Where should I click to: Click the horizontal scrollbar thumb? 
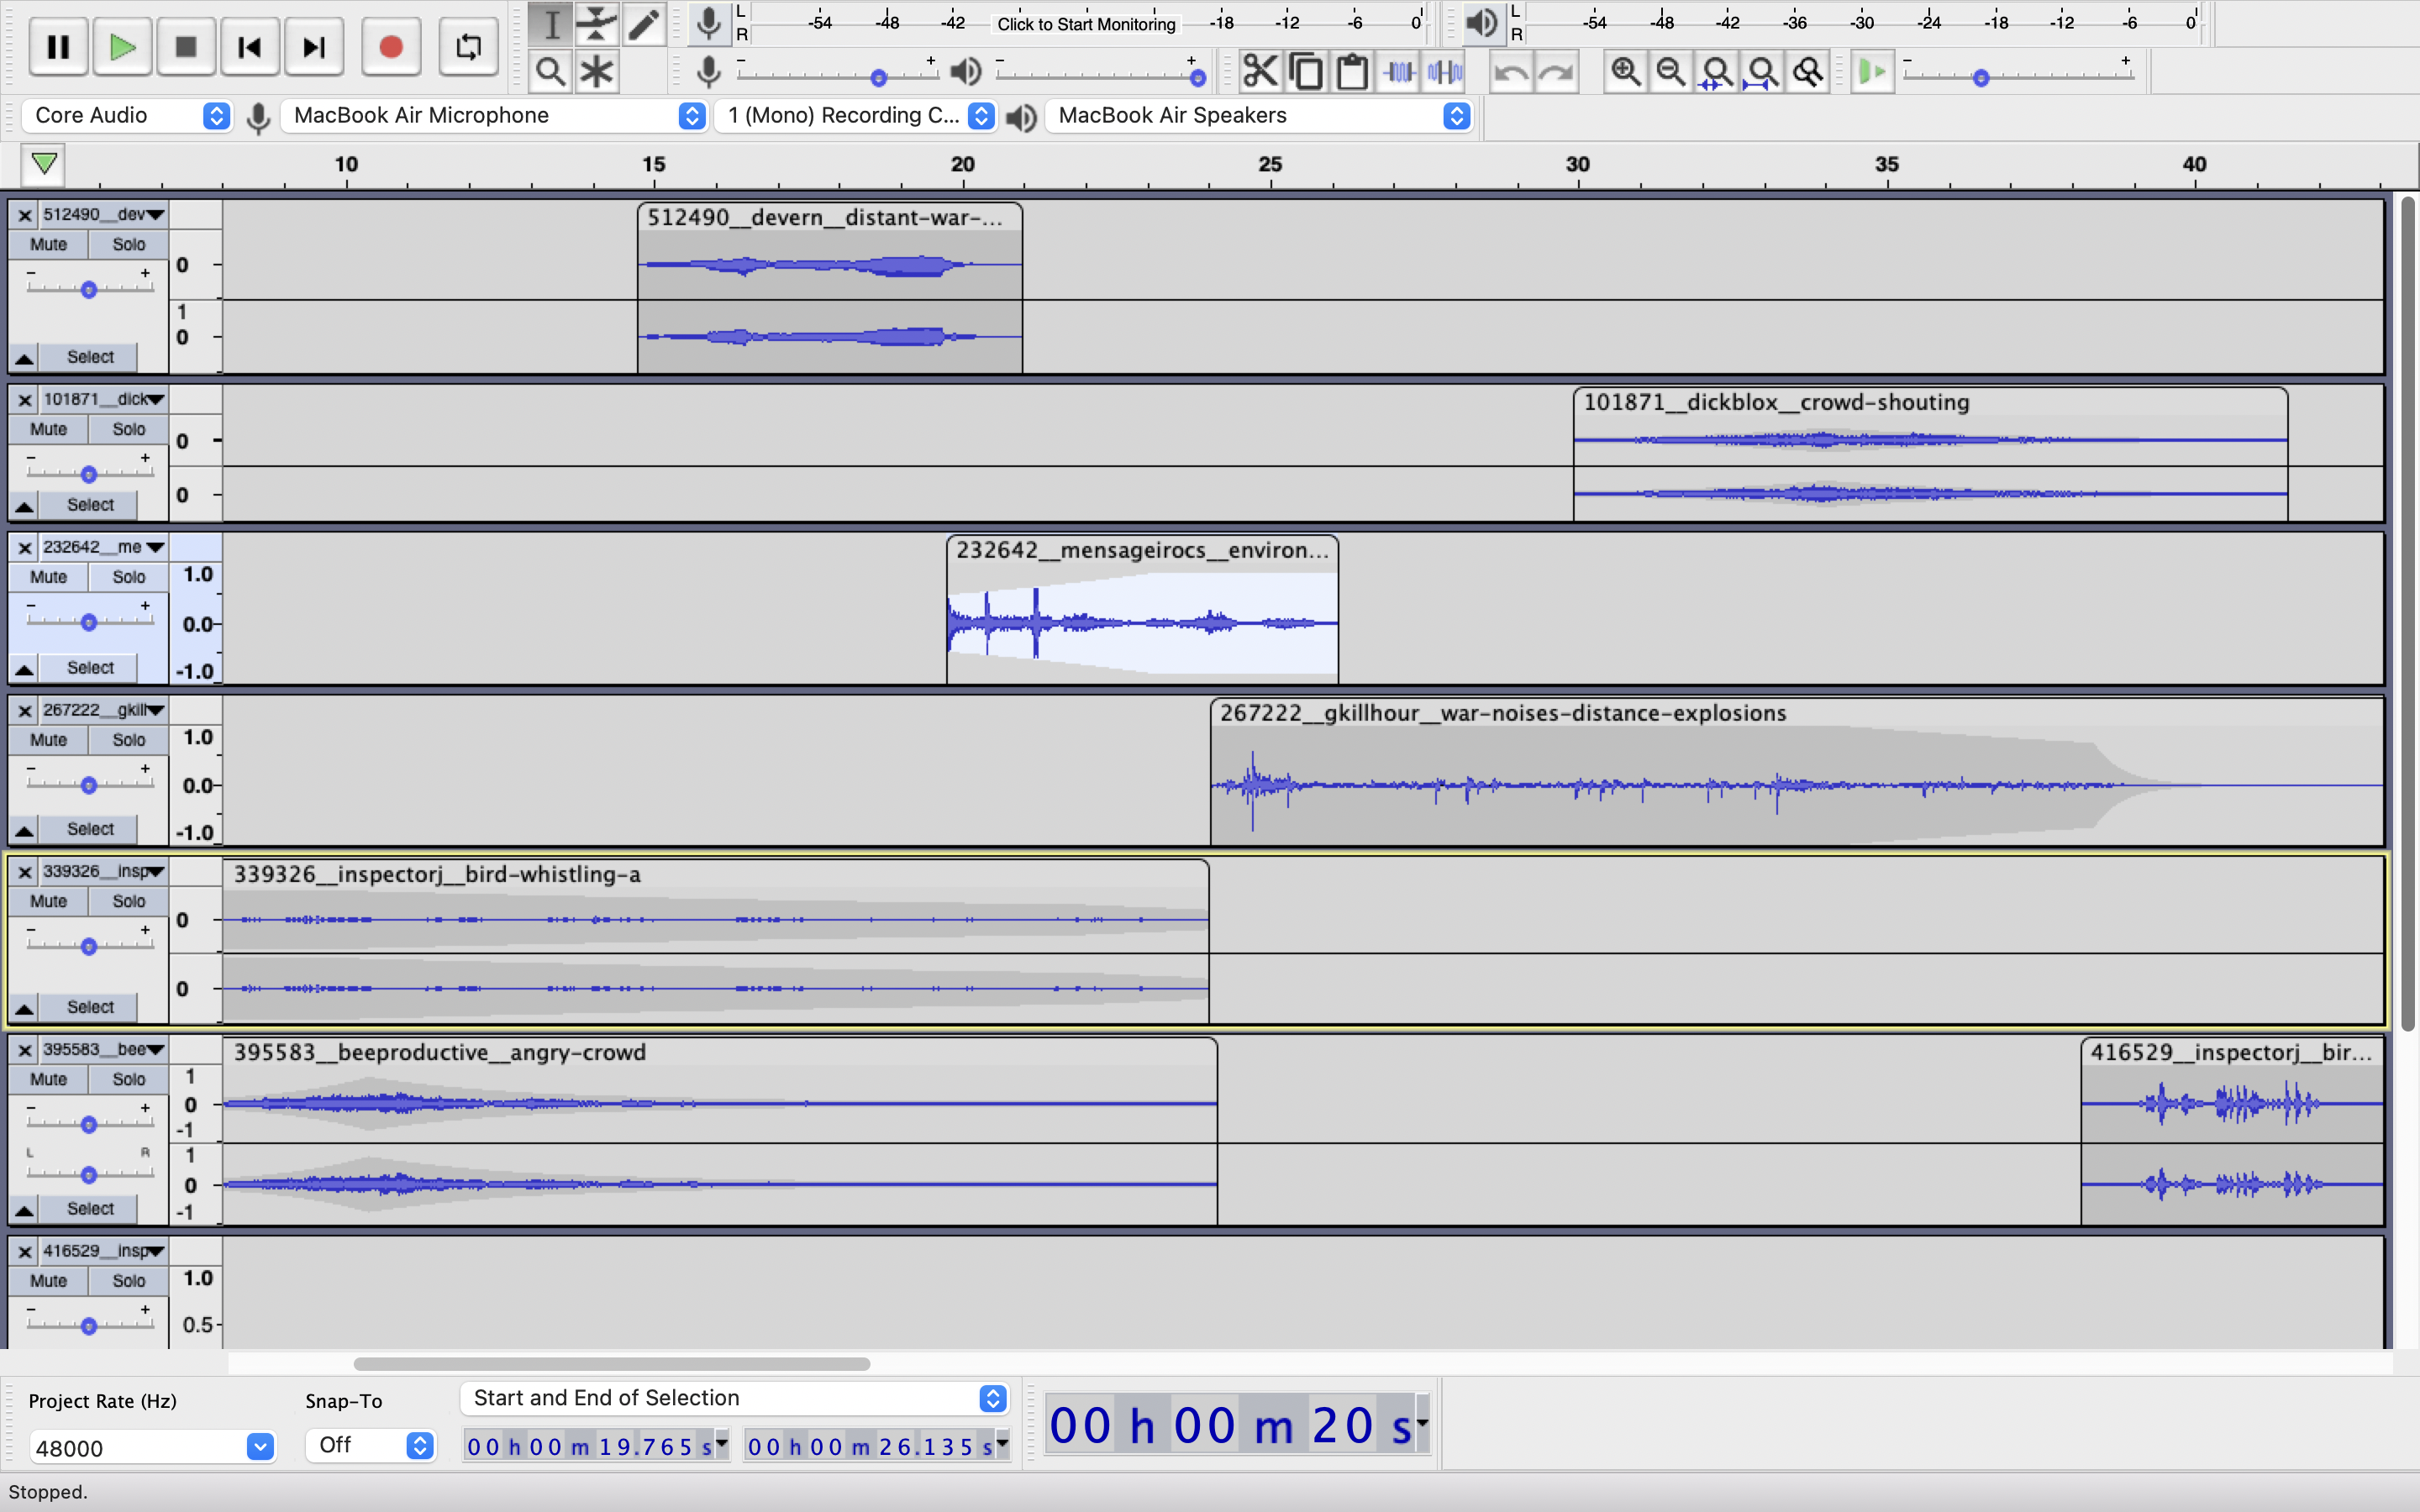[x=612, y=1364]
